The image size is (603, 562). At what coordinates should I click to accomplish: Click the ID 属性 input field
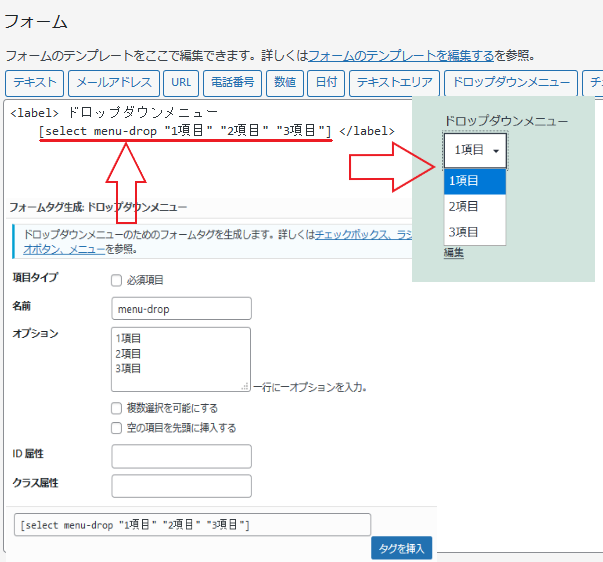click(x=181, y=456)
